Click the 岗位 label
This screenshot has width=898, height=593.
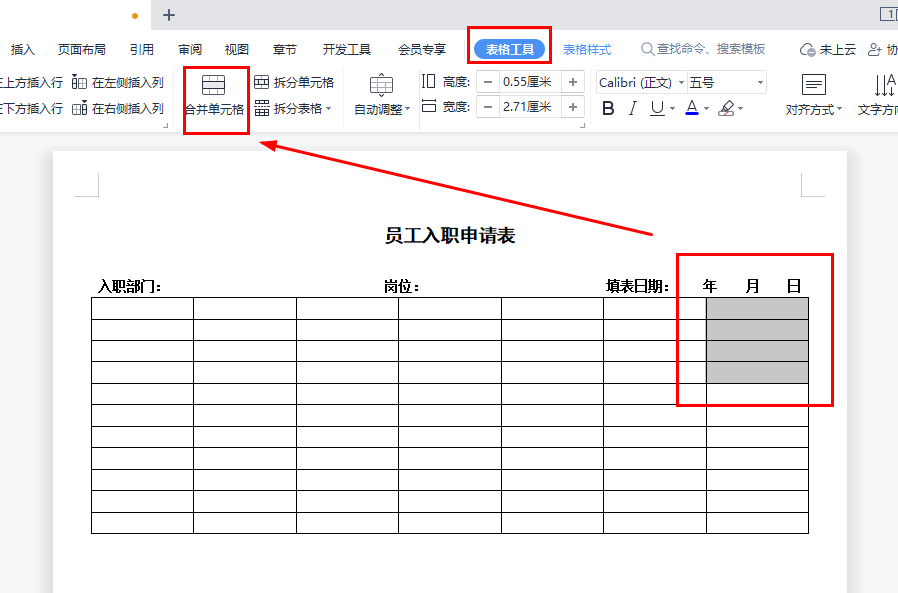(401, 286)
